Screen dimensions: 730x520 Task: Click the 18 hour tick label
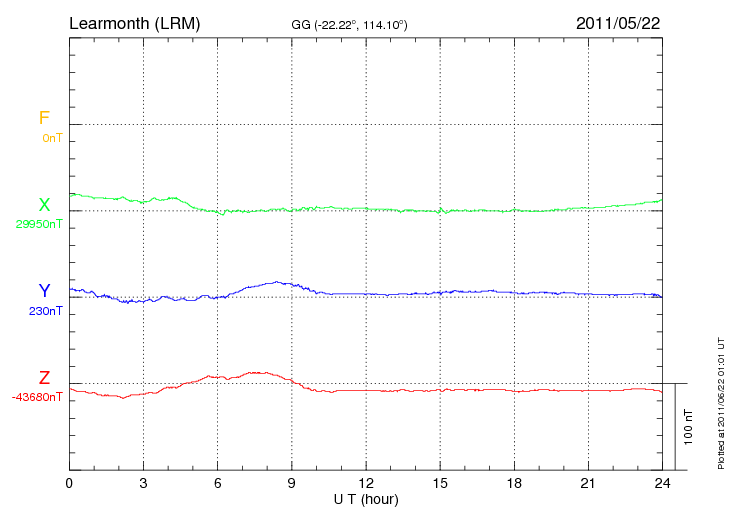click(x=514, y=483)
